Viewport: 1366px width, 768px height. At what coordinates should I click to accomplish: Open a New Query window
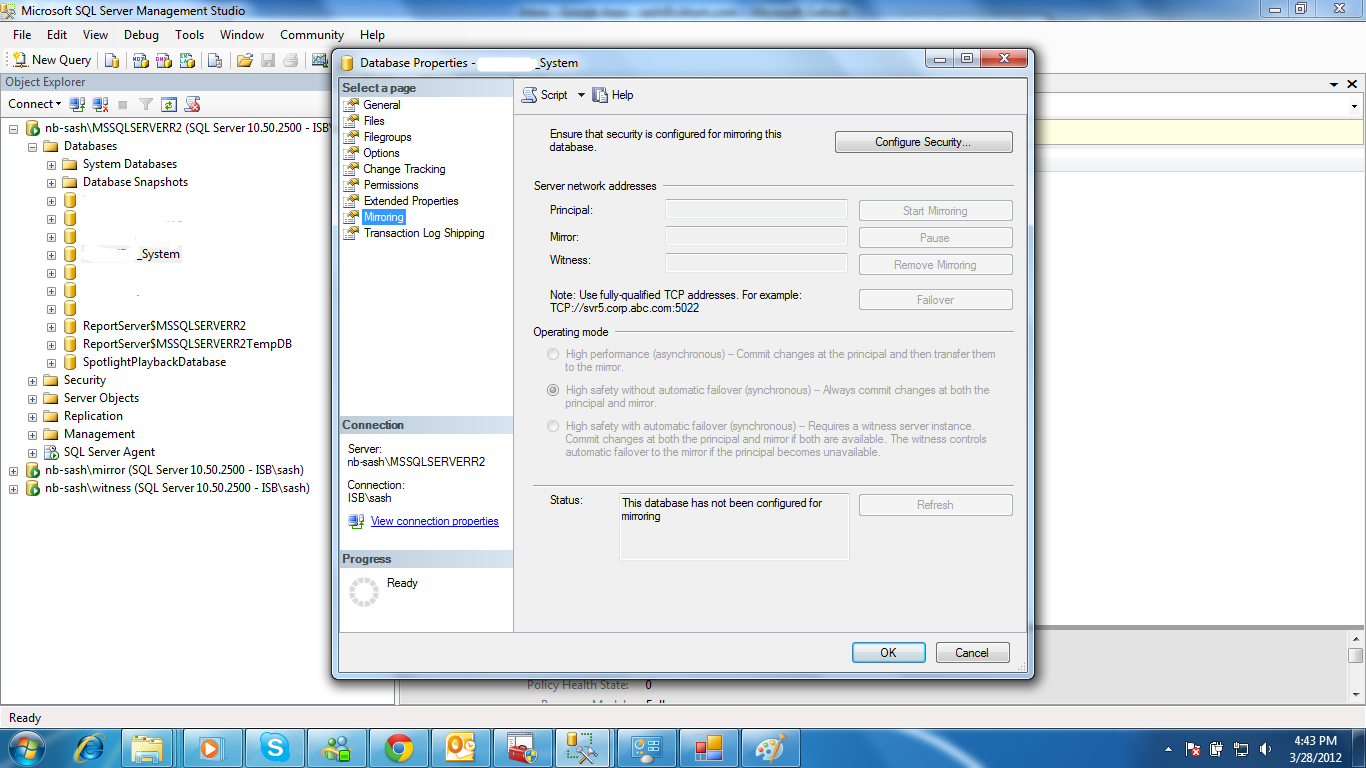tap(50, 59)
